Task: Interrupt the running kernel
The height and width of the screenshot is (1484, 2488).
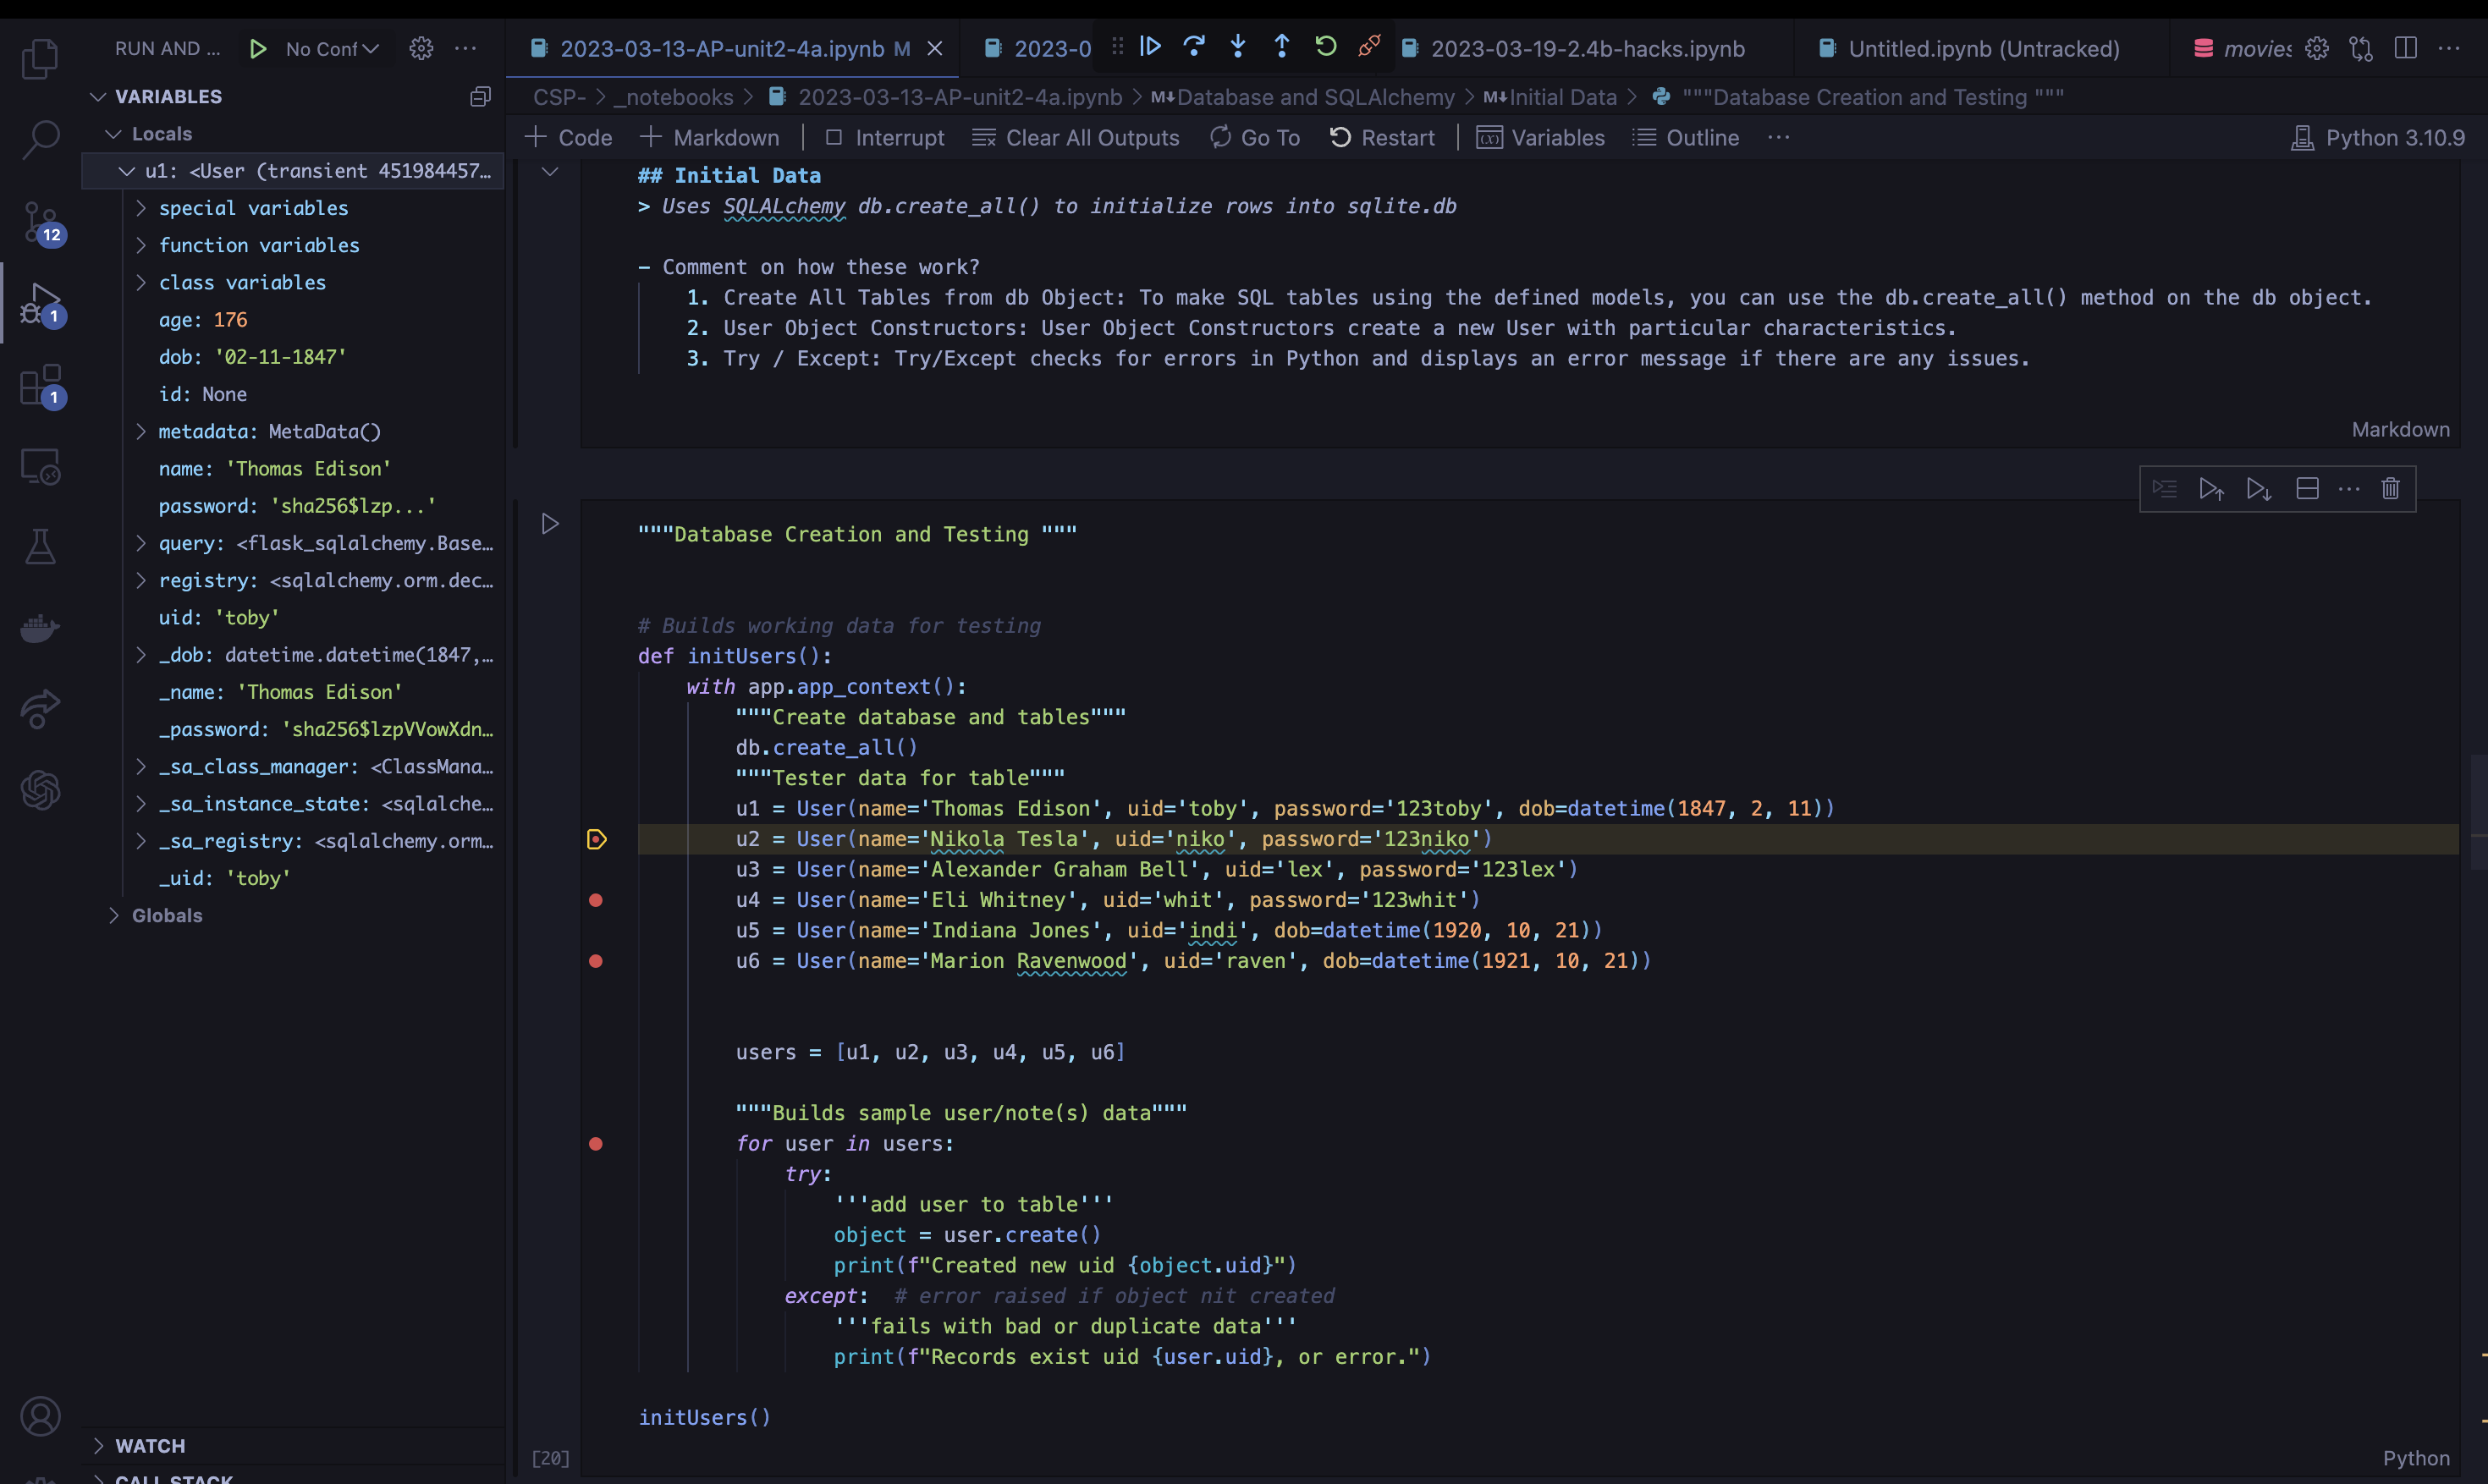Action: pos(884,138)
